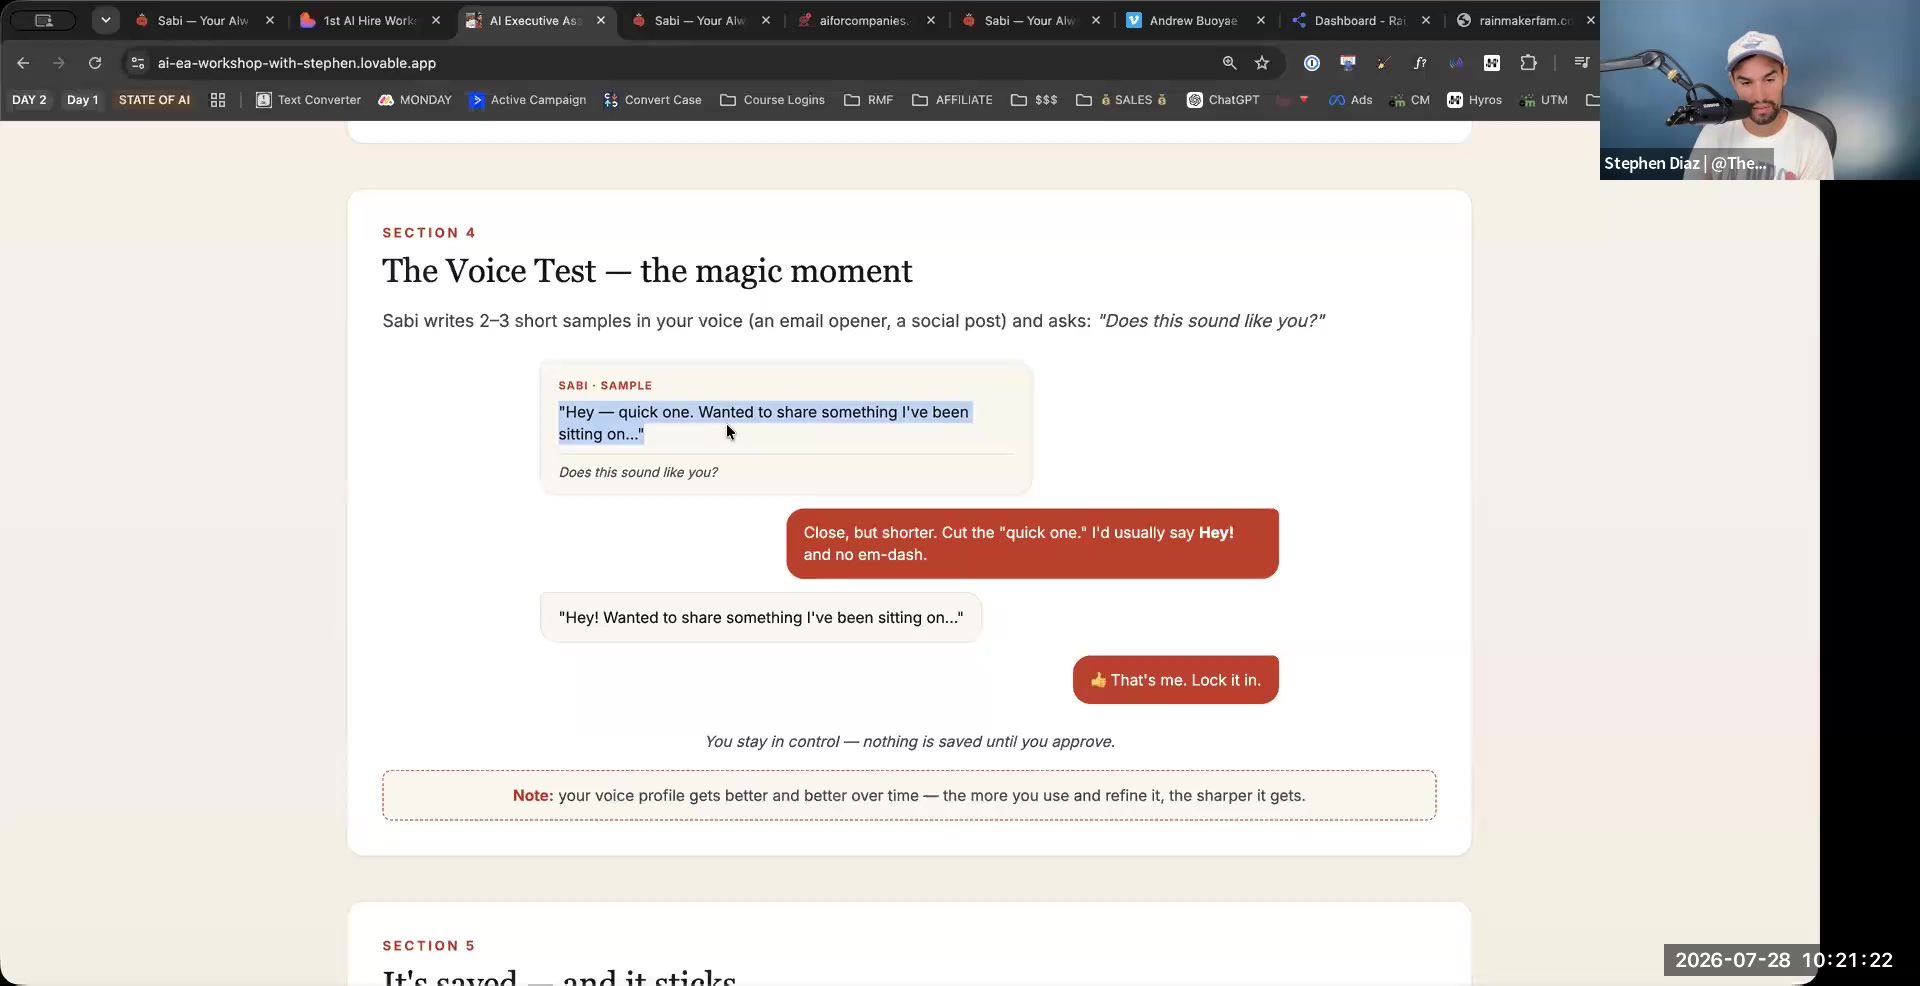Open the Active Campaign bookmark
The width and height of the screenshot is (1920, 986).
pyautogui.click(x=528, y=100)
